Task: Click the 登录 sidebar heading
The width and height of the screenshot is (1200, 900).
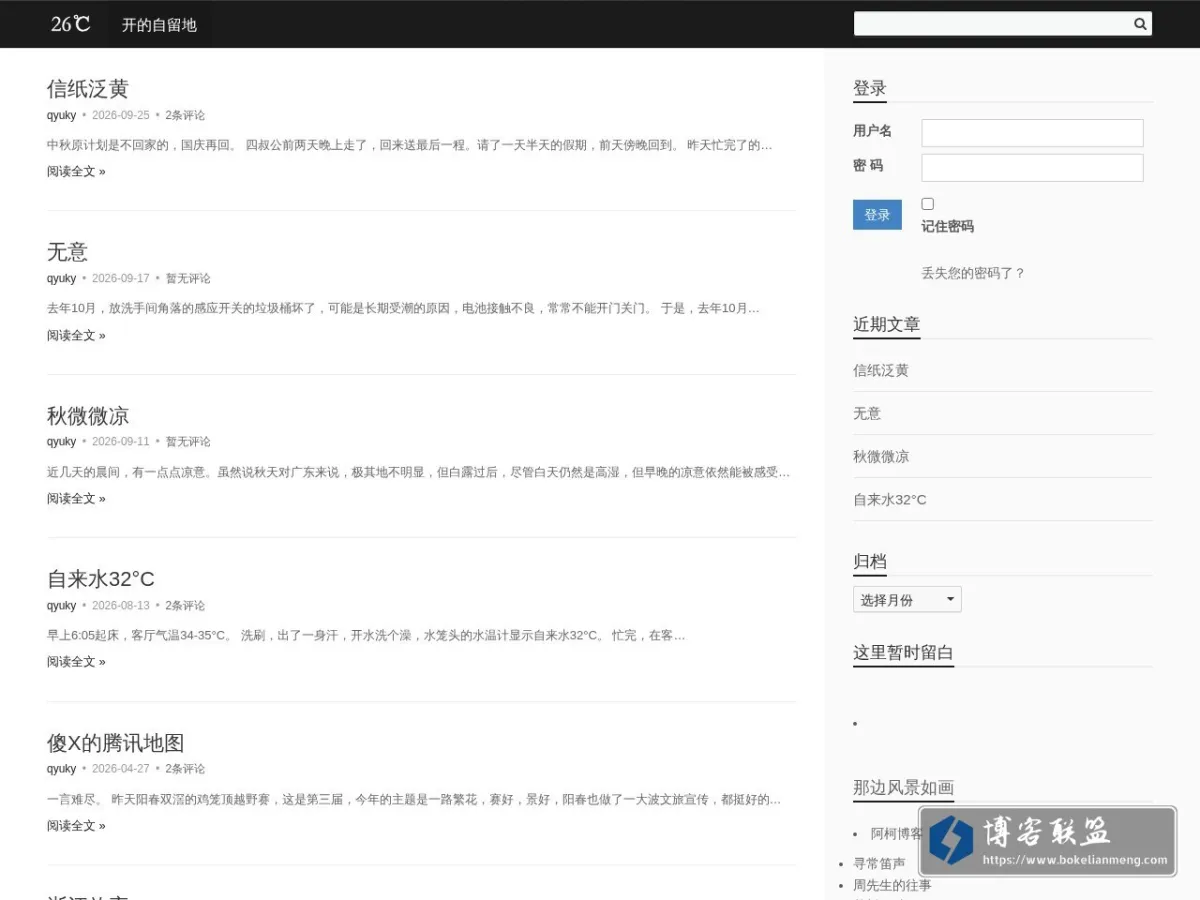Action: (870, 88)
